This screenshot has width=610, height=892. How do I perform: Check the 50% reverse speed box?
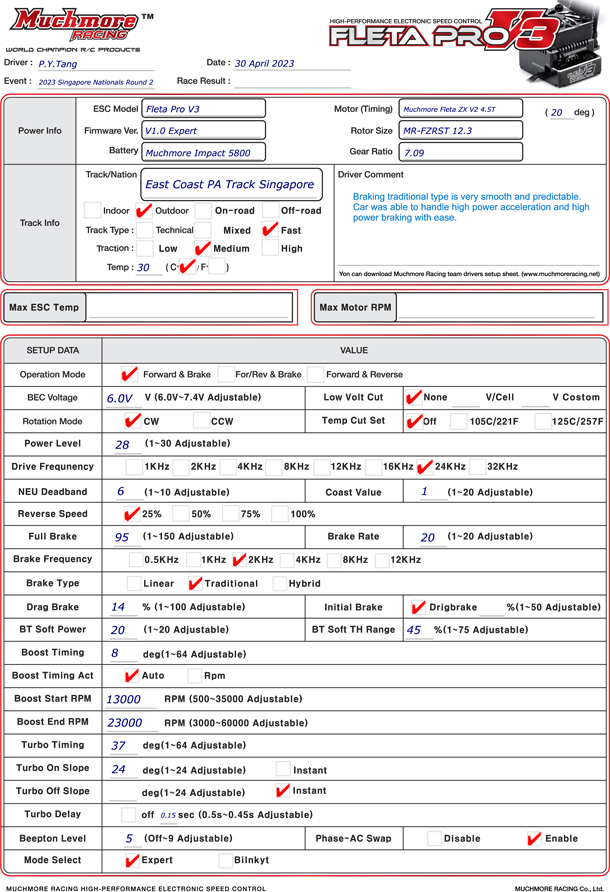181,514
